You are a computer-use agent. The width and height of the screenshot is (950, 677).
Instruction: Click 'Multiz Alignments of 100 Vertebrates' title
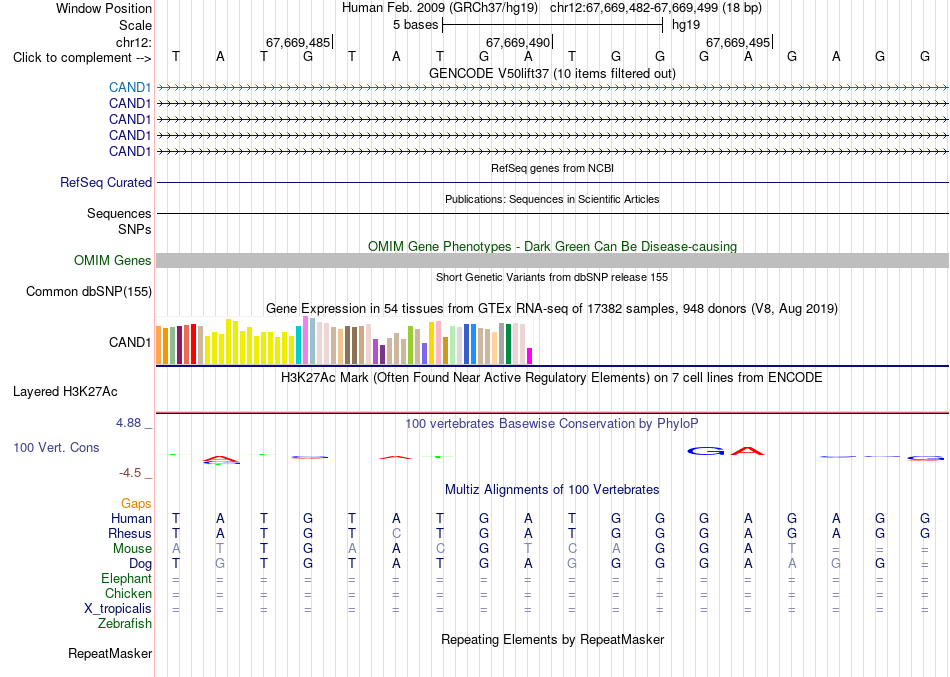point(552,490)
